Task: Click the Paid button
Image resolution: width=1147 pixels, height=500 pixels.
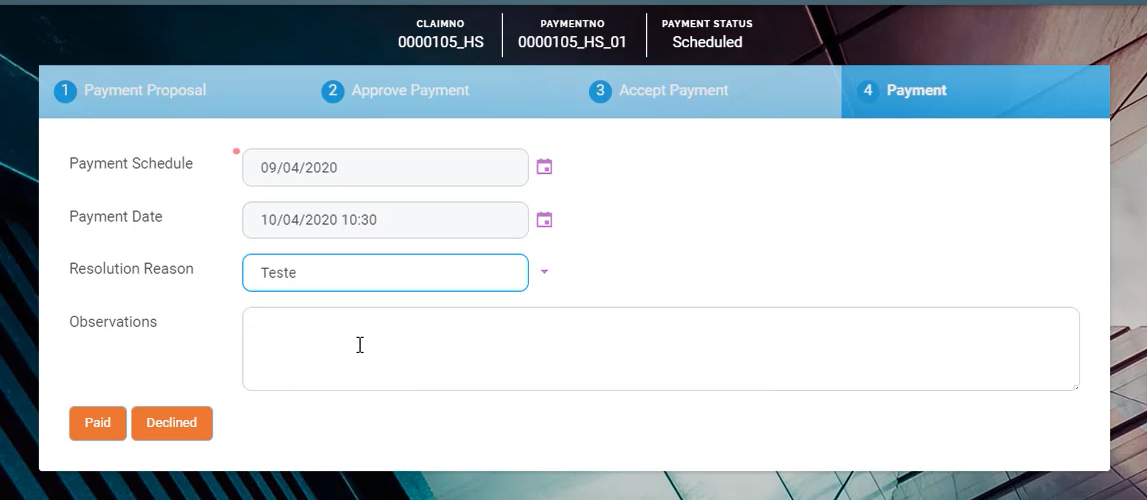Action: [98, 423]
